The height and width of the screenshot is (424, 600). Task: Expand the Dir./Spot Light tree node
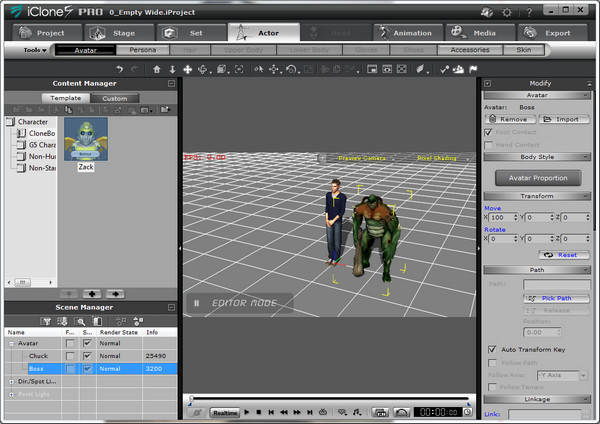pos(11,381)
